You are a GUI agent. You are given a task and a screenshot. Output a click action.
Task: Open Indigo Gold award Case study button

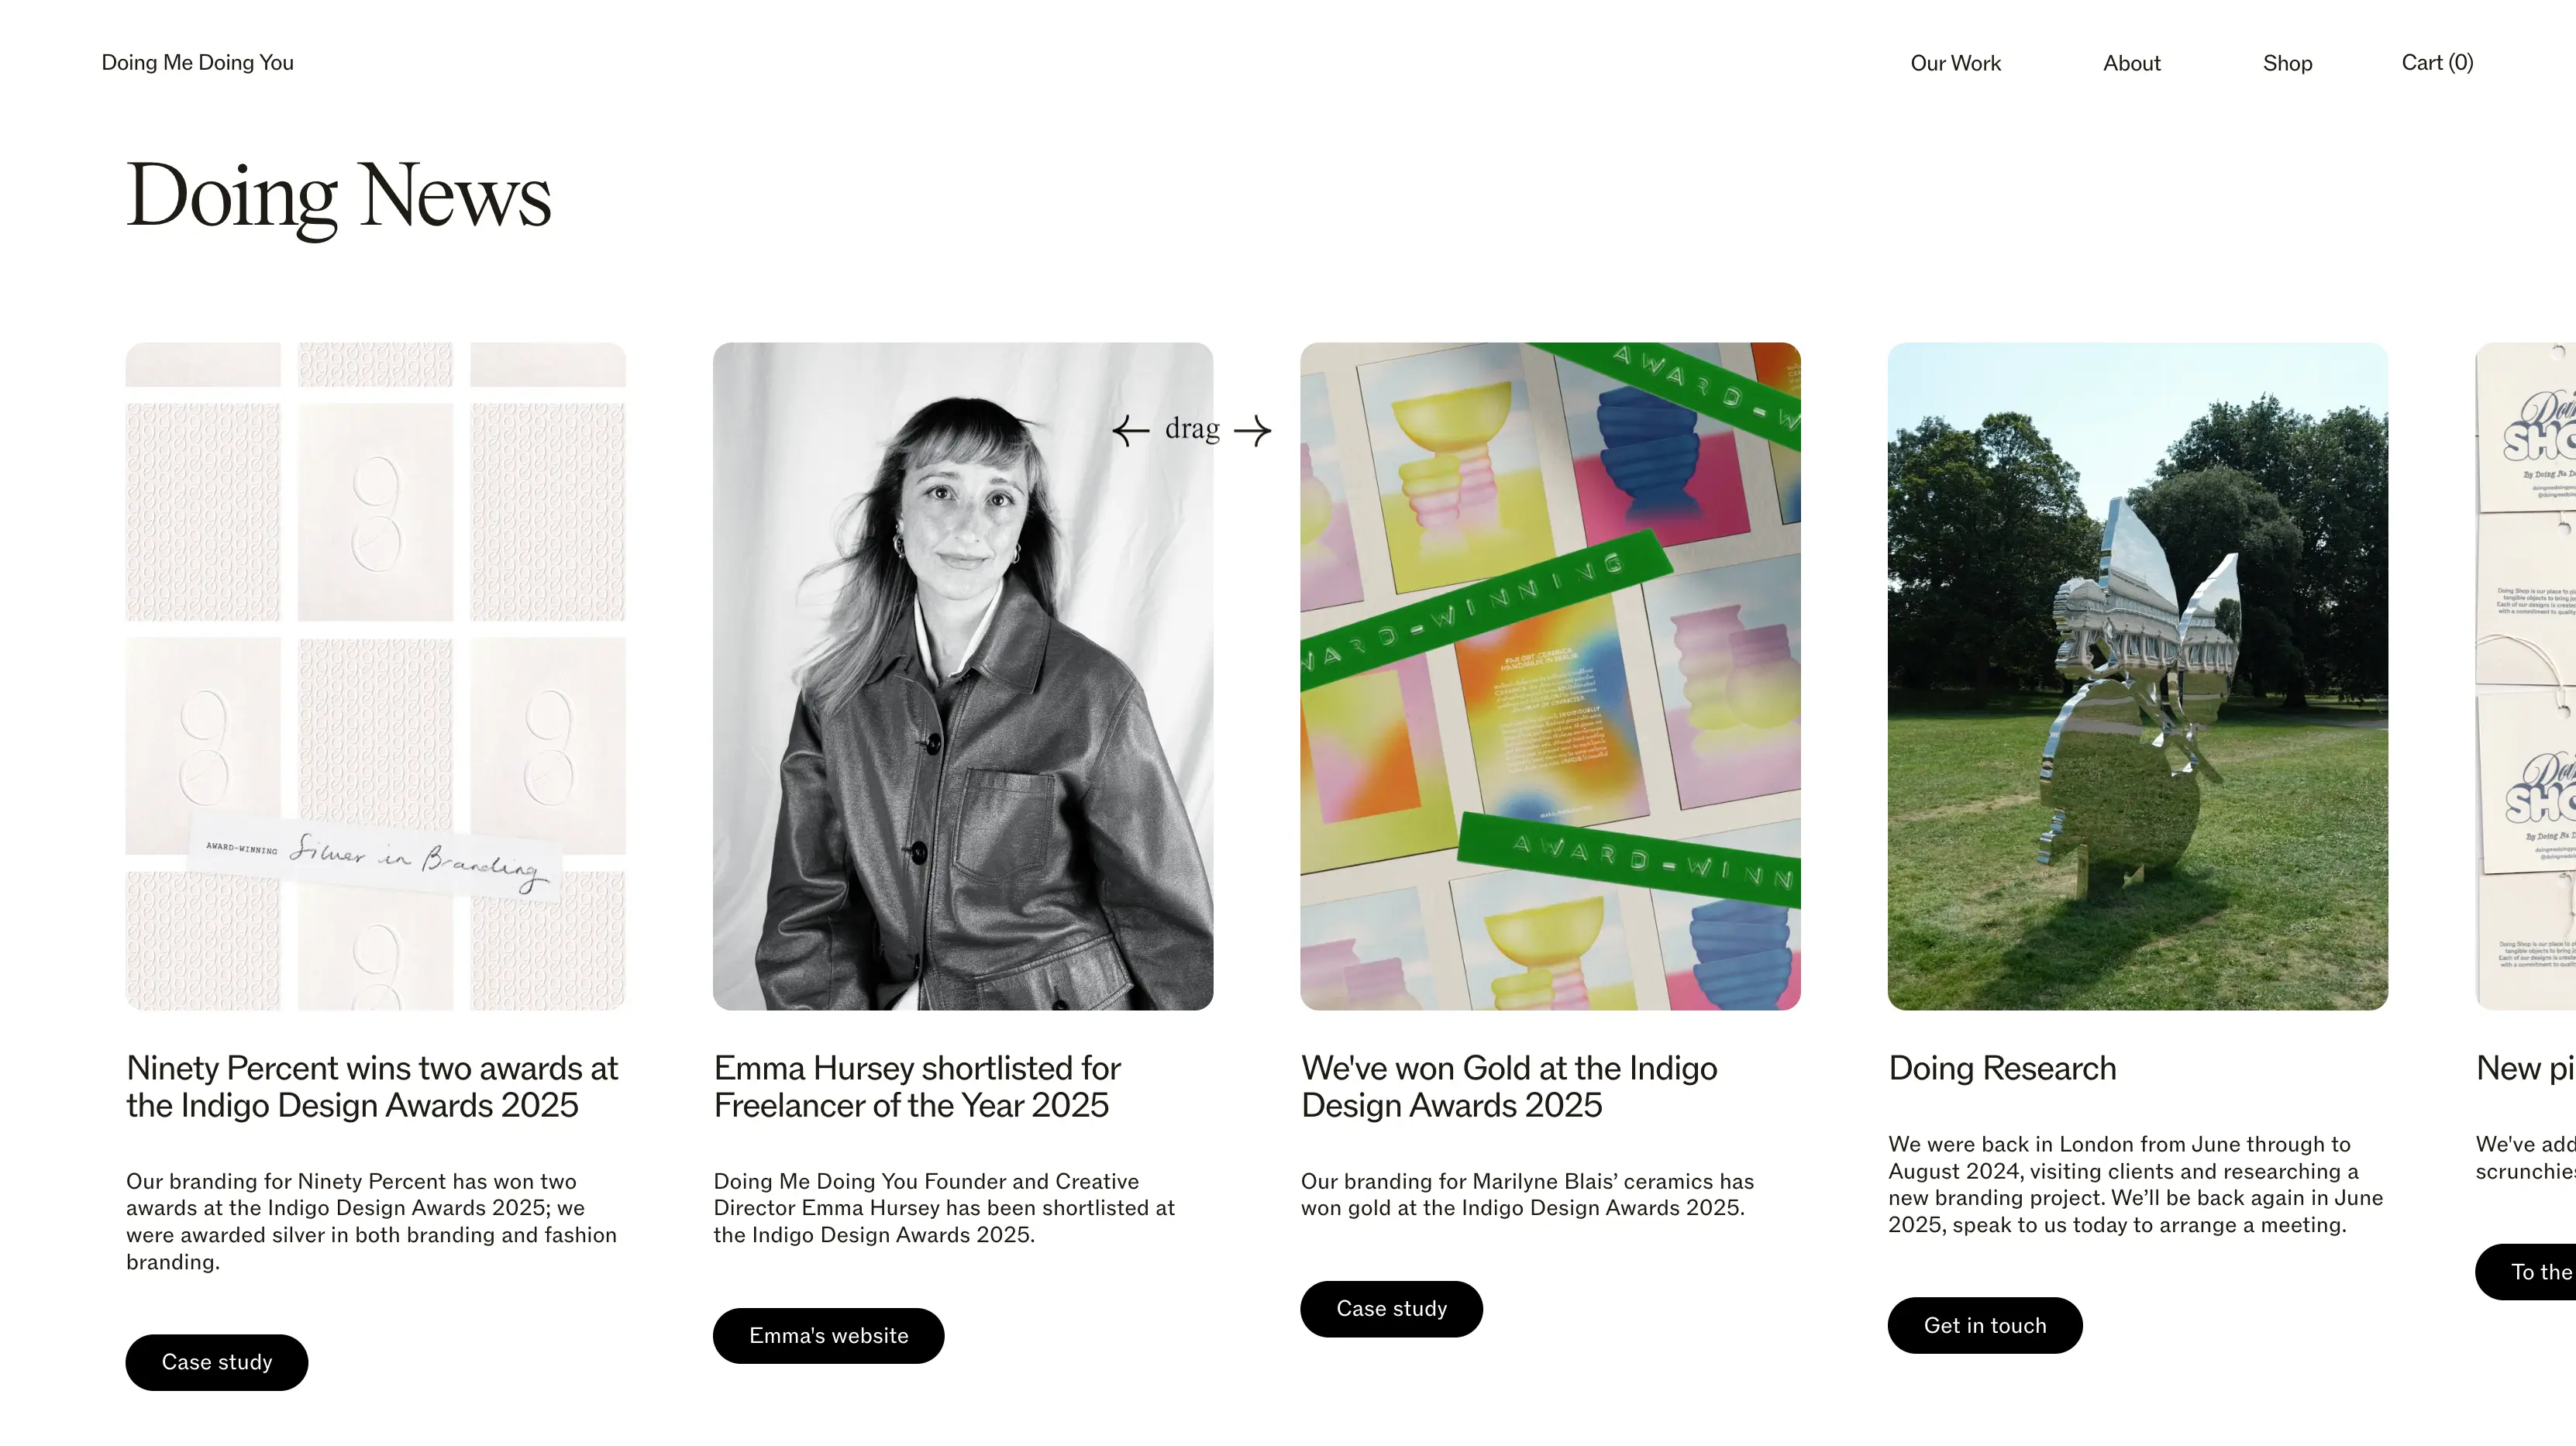coord(1391,1309)
